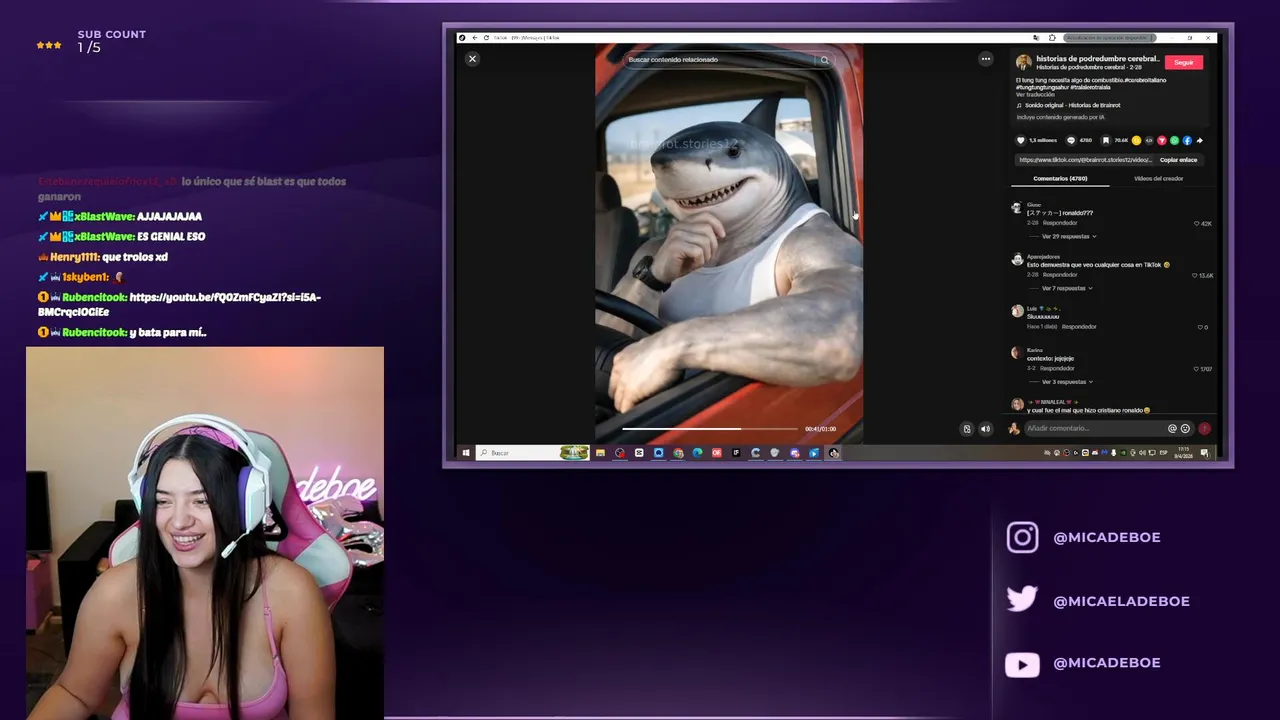1280x720 pixels.
Task: Click the taskbar 'Buscar' search box
Action: 532,453
